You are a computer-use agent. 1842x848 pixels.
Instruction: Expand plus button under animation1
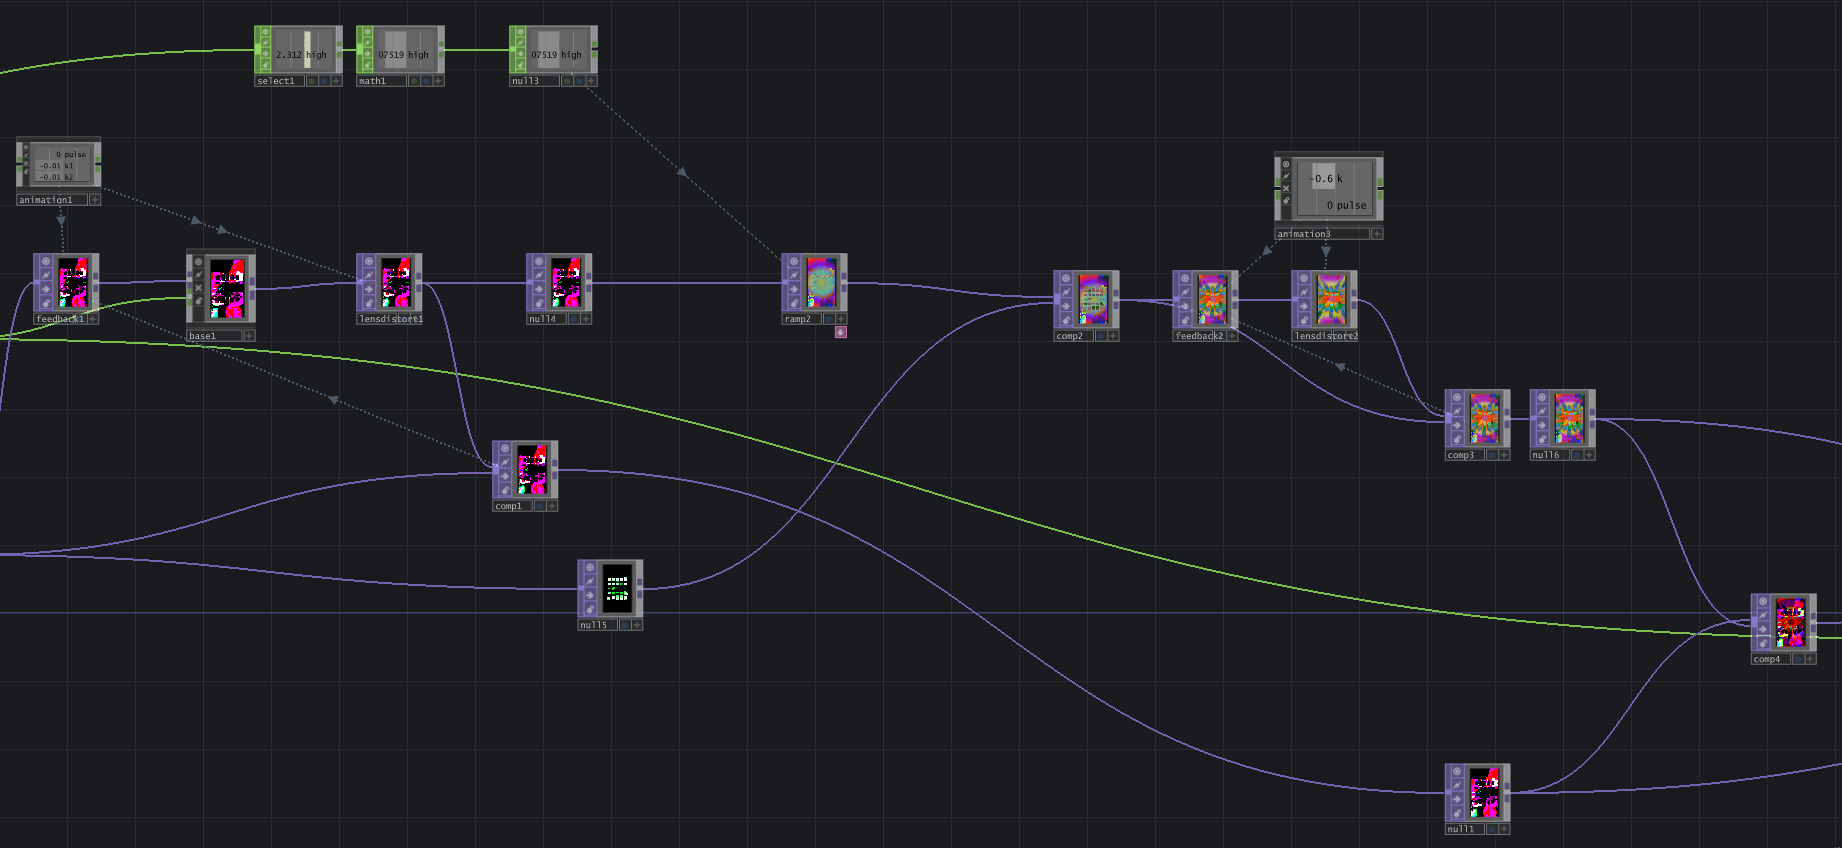coord(95,200)
